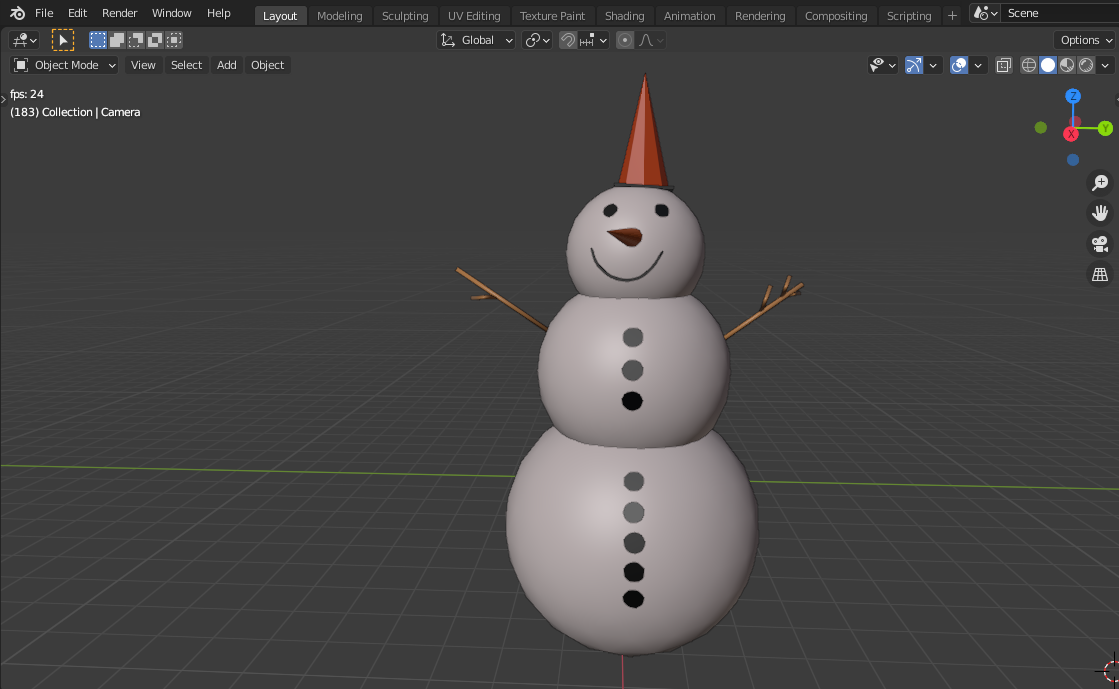Choose Extend Selection mode icon
The height and width of the screenshot is (689, 1119).
(116, 40)
